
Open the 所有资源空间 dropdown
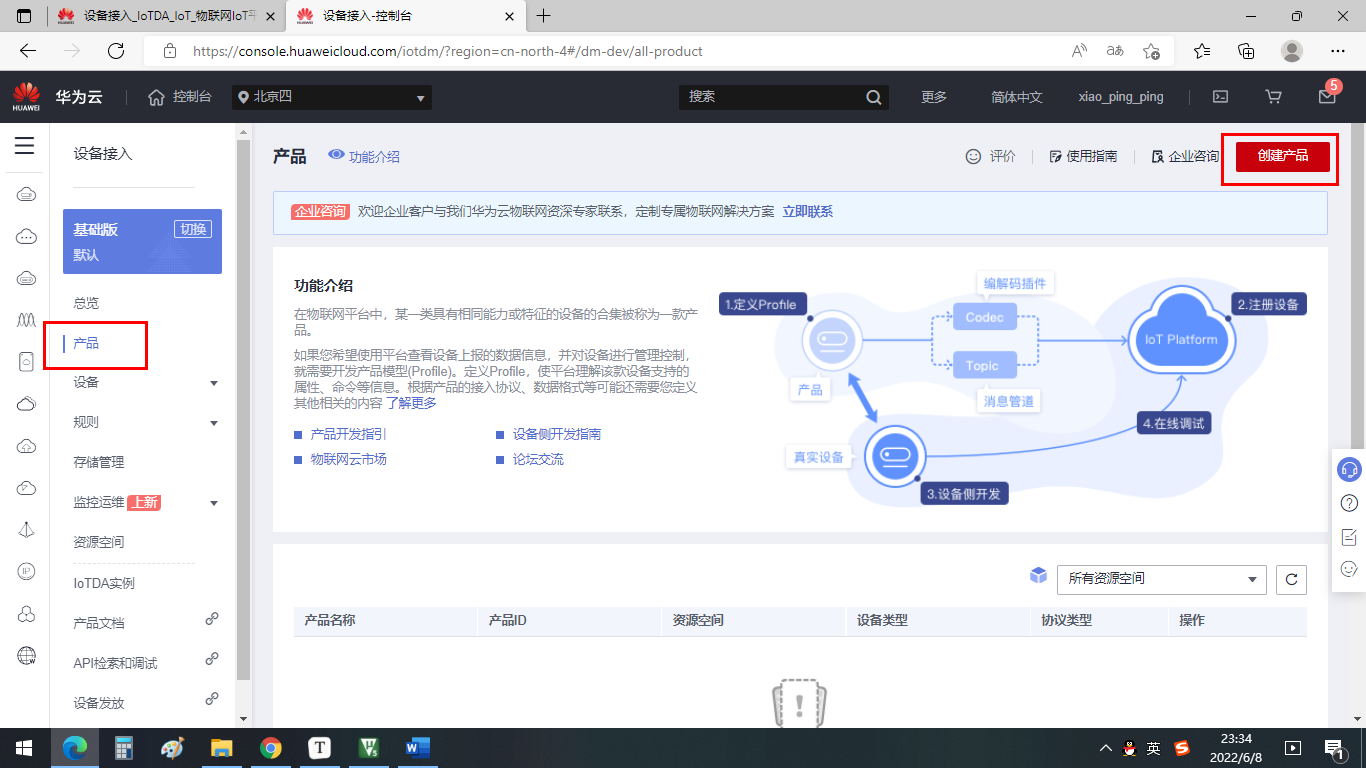coord(1161,579)
